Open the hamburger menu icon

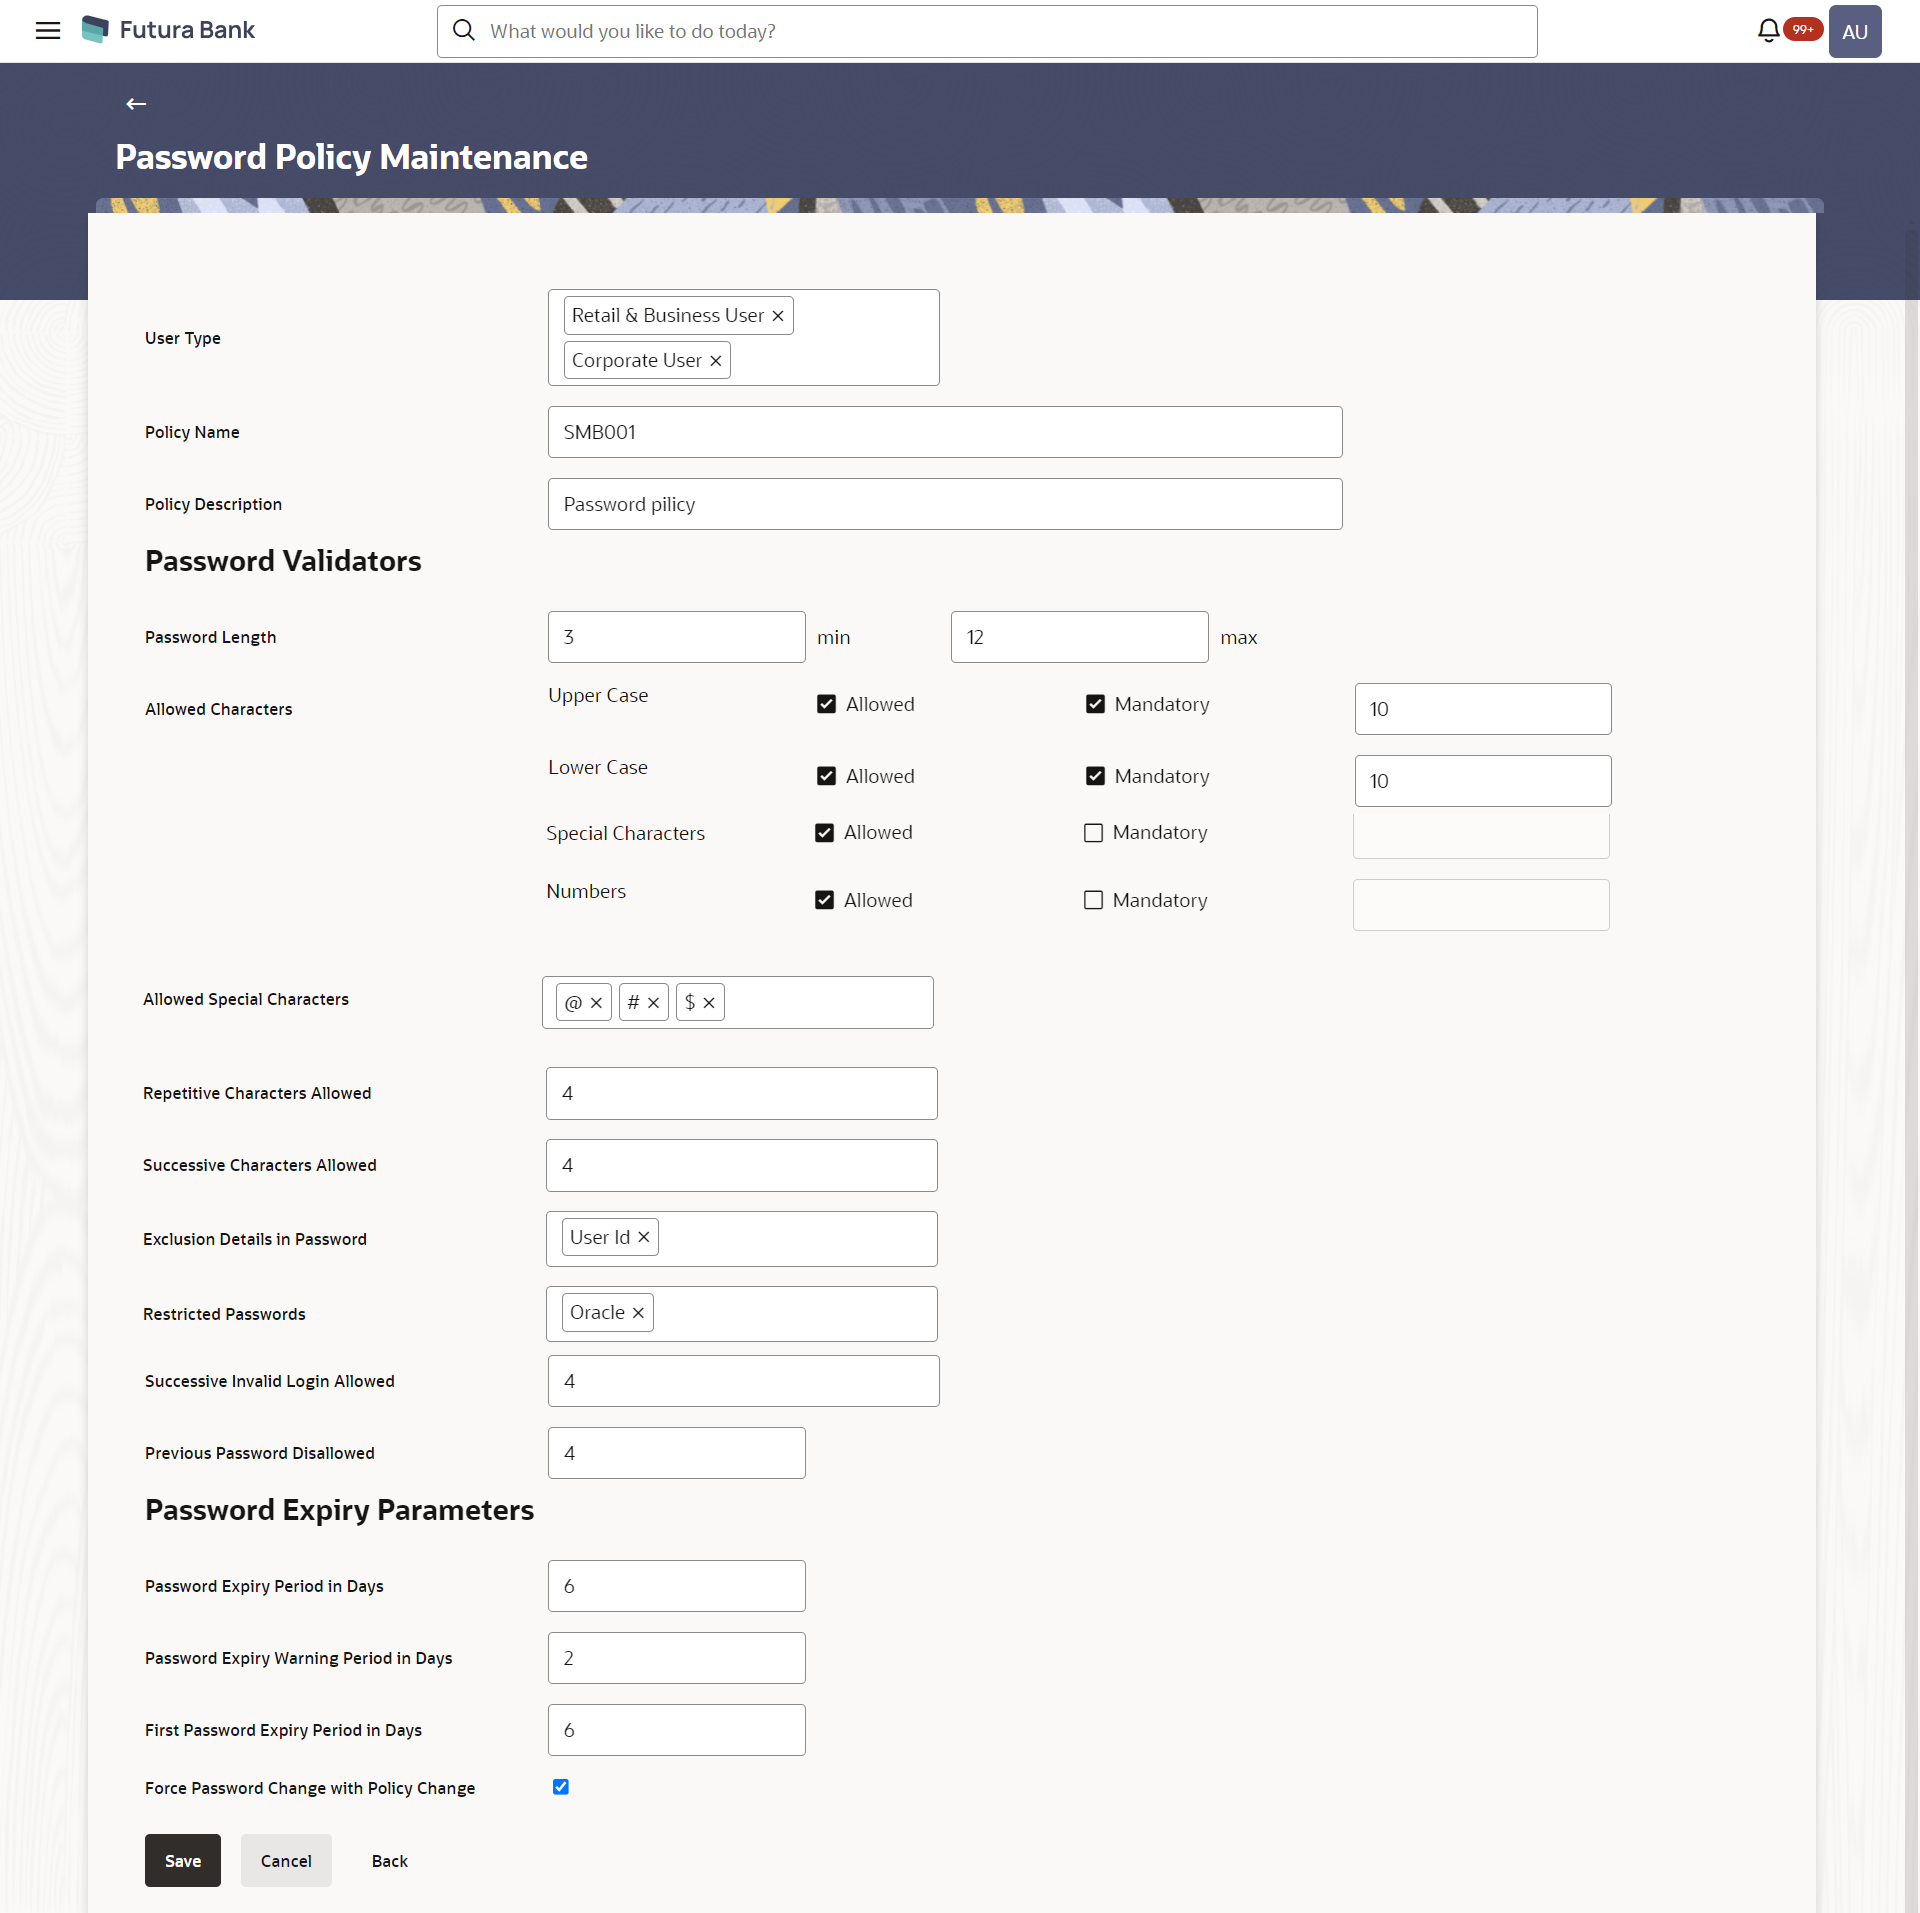coord(51,30)
